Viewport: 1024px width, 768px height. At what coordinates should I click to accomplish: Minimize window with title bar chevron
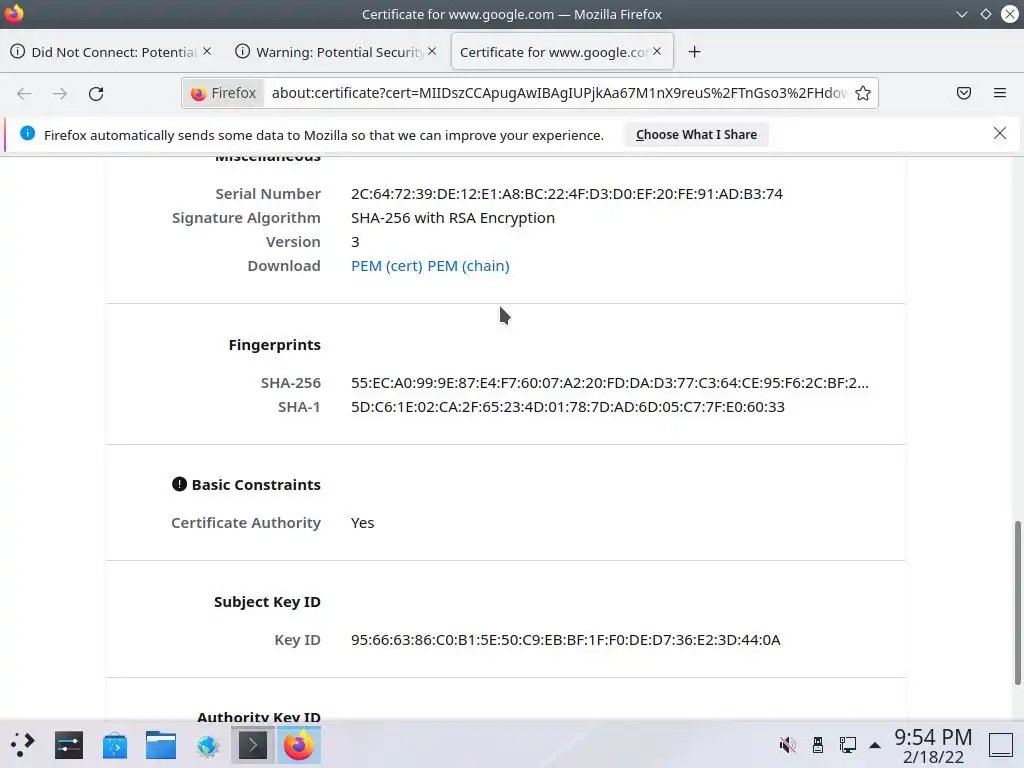(x=961, y=14)
